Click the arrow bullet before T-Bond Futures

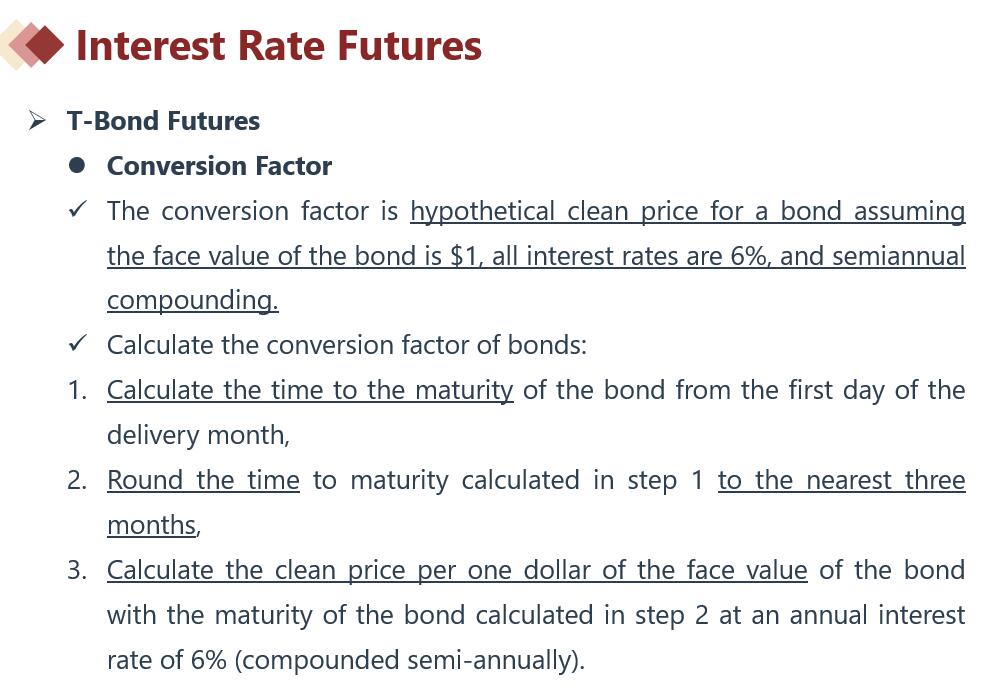point(37,121)
